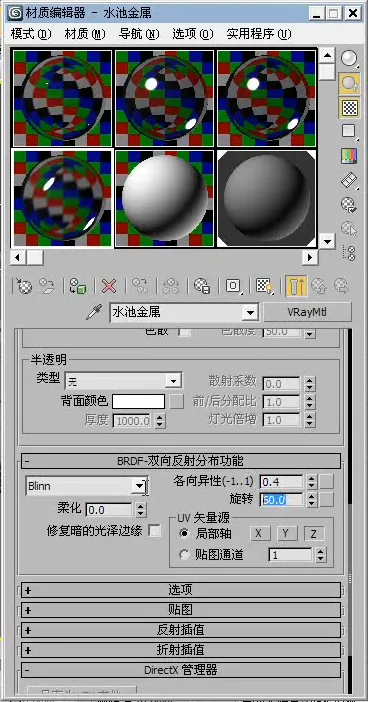Click the 旋转 value field
The image size is (368, 702).
coord(281,500)
